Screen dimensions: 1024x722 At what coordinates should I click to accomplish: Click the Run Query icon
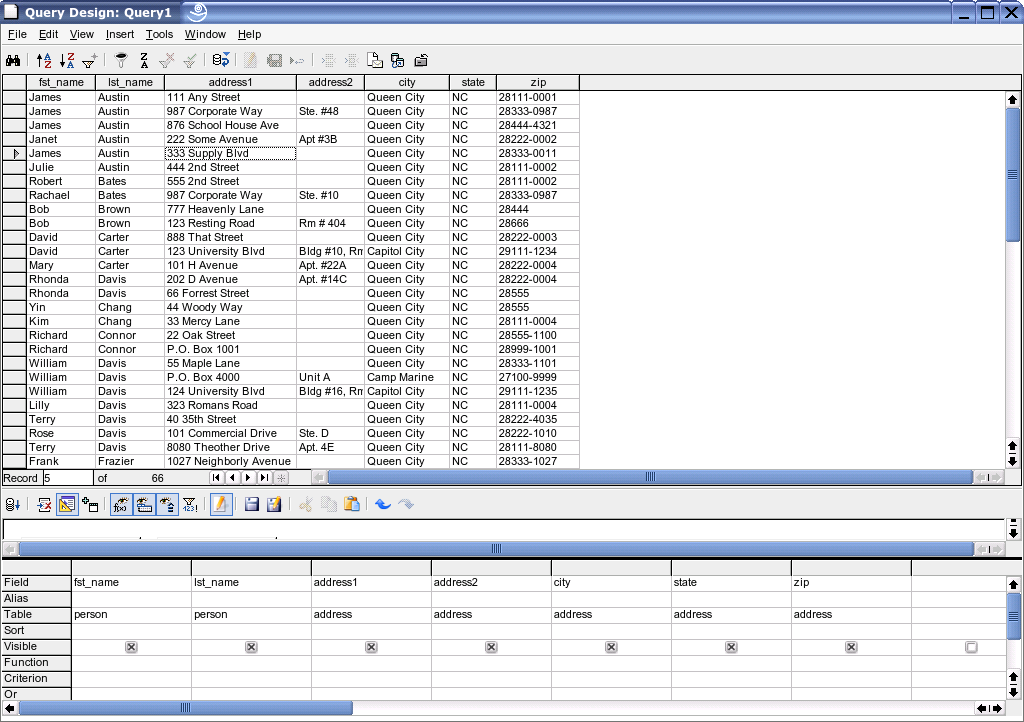pyautogui.click(x=14, y=505)
